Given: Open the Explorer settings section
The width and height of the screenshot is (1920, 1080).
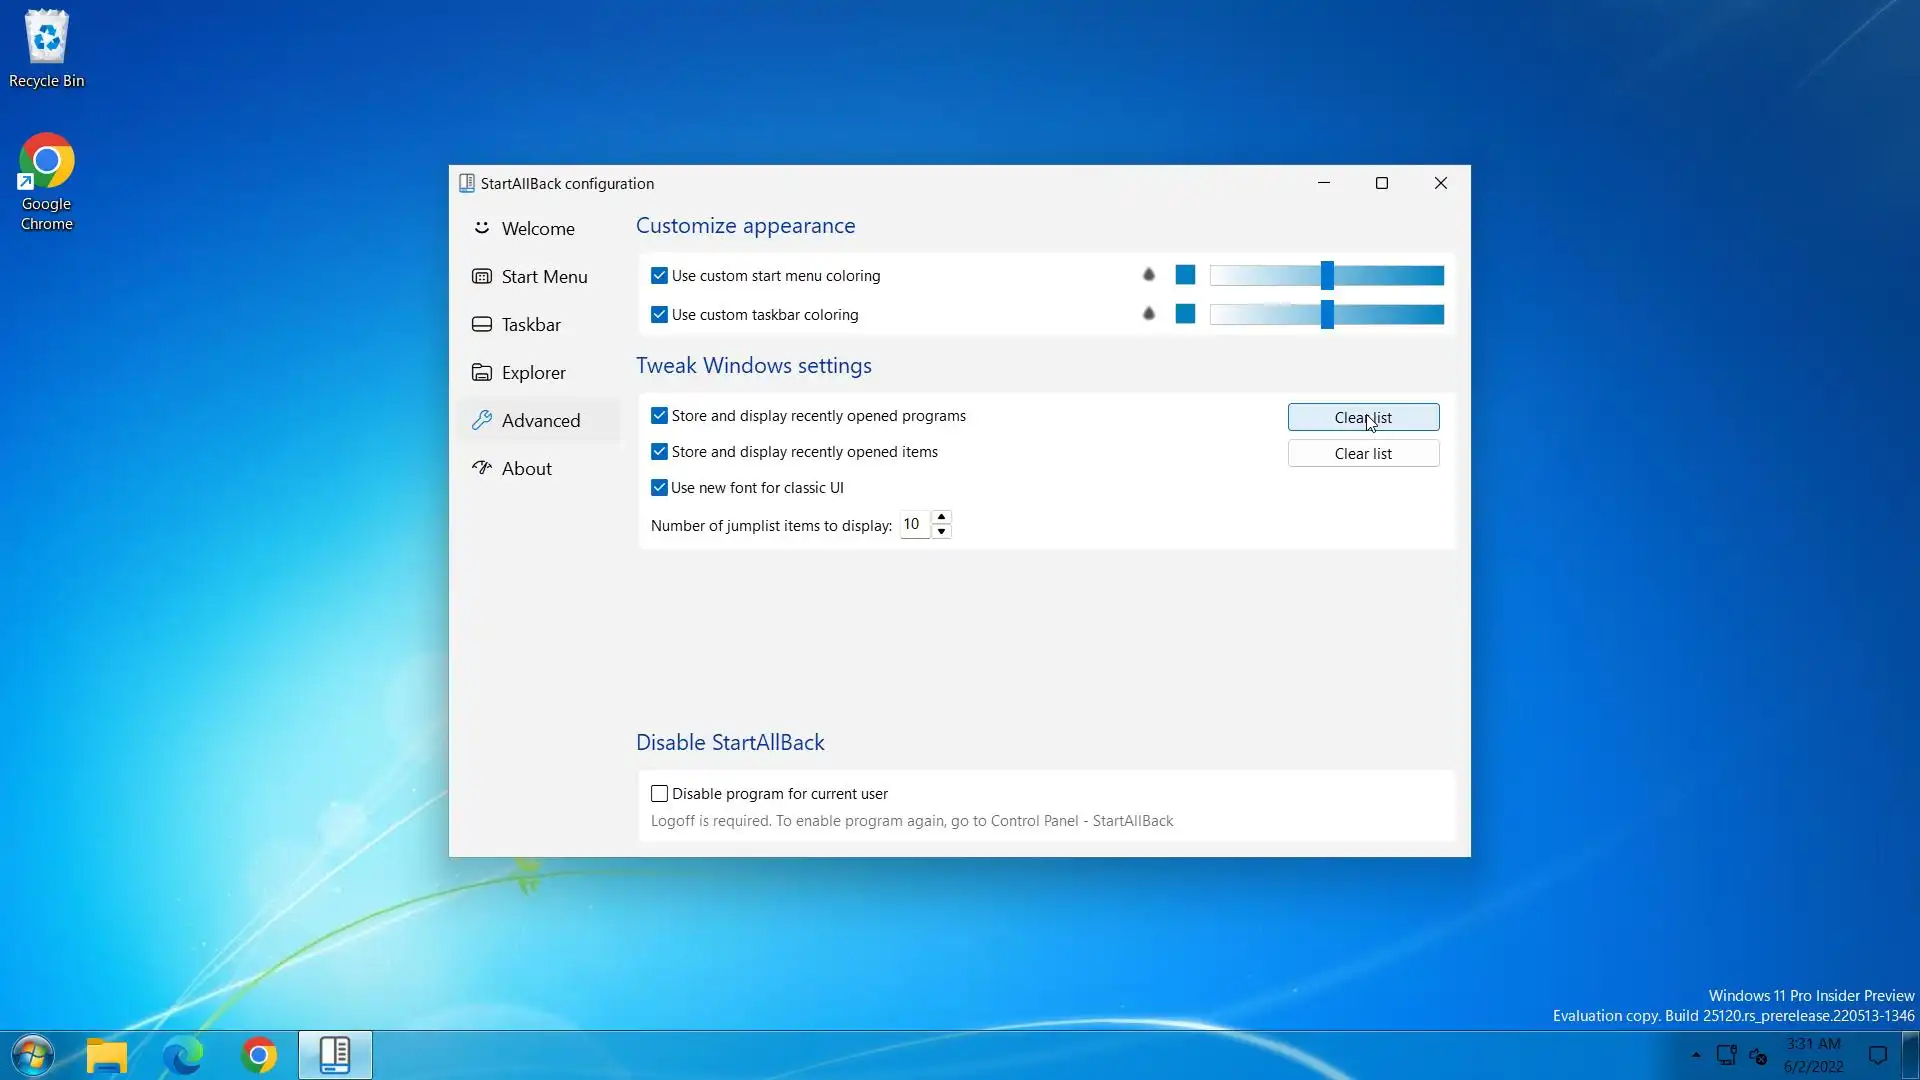Looking at the screenshot, I should click(533, 373).
